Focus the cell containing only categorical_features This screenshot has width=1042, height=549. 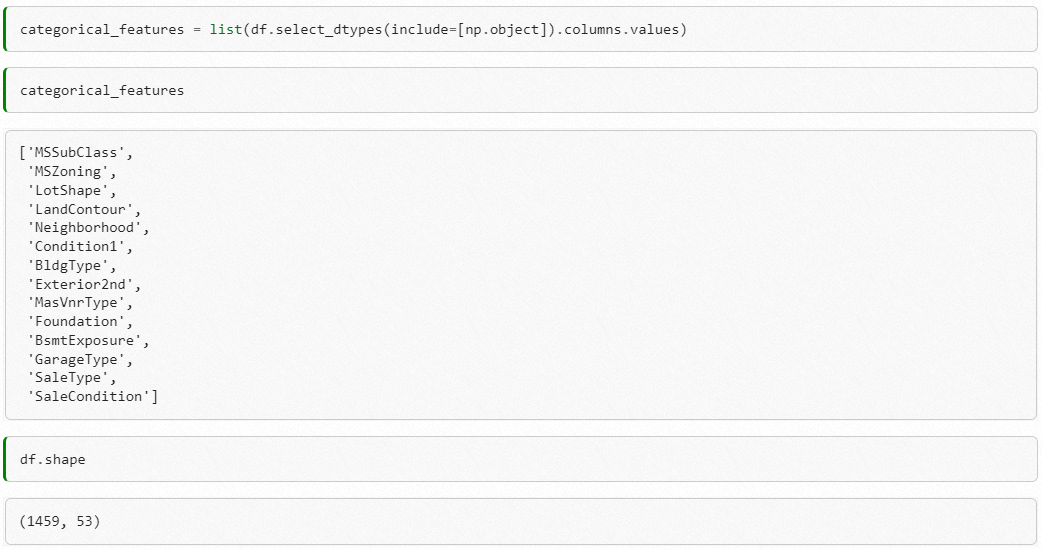[x=520, y=91]
